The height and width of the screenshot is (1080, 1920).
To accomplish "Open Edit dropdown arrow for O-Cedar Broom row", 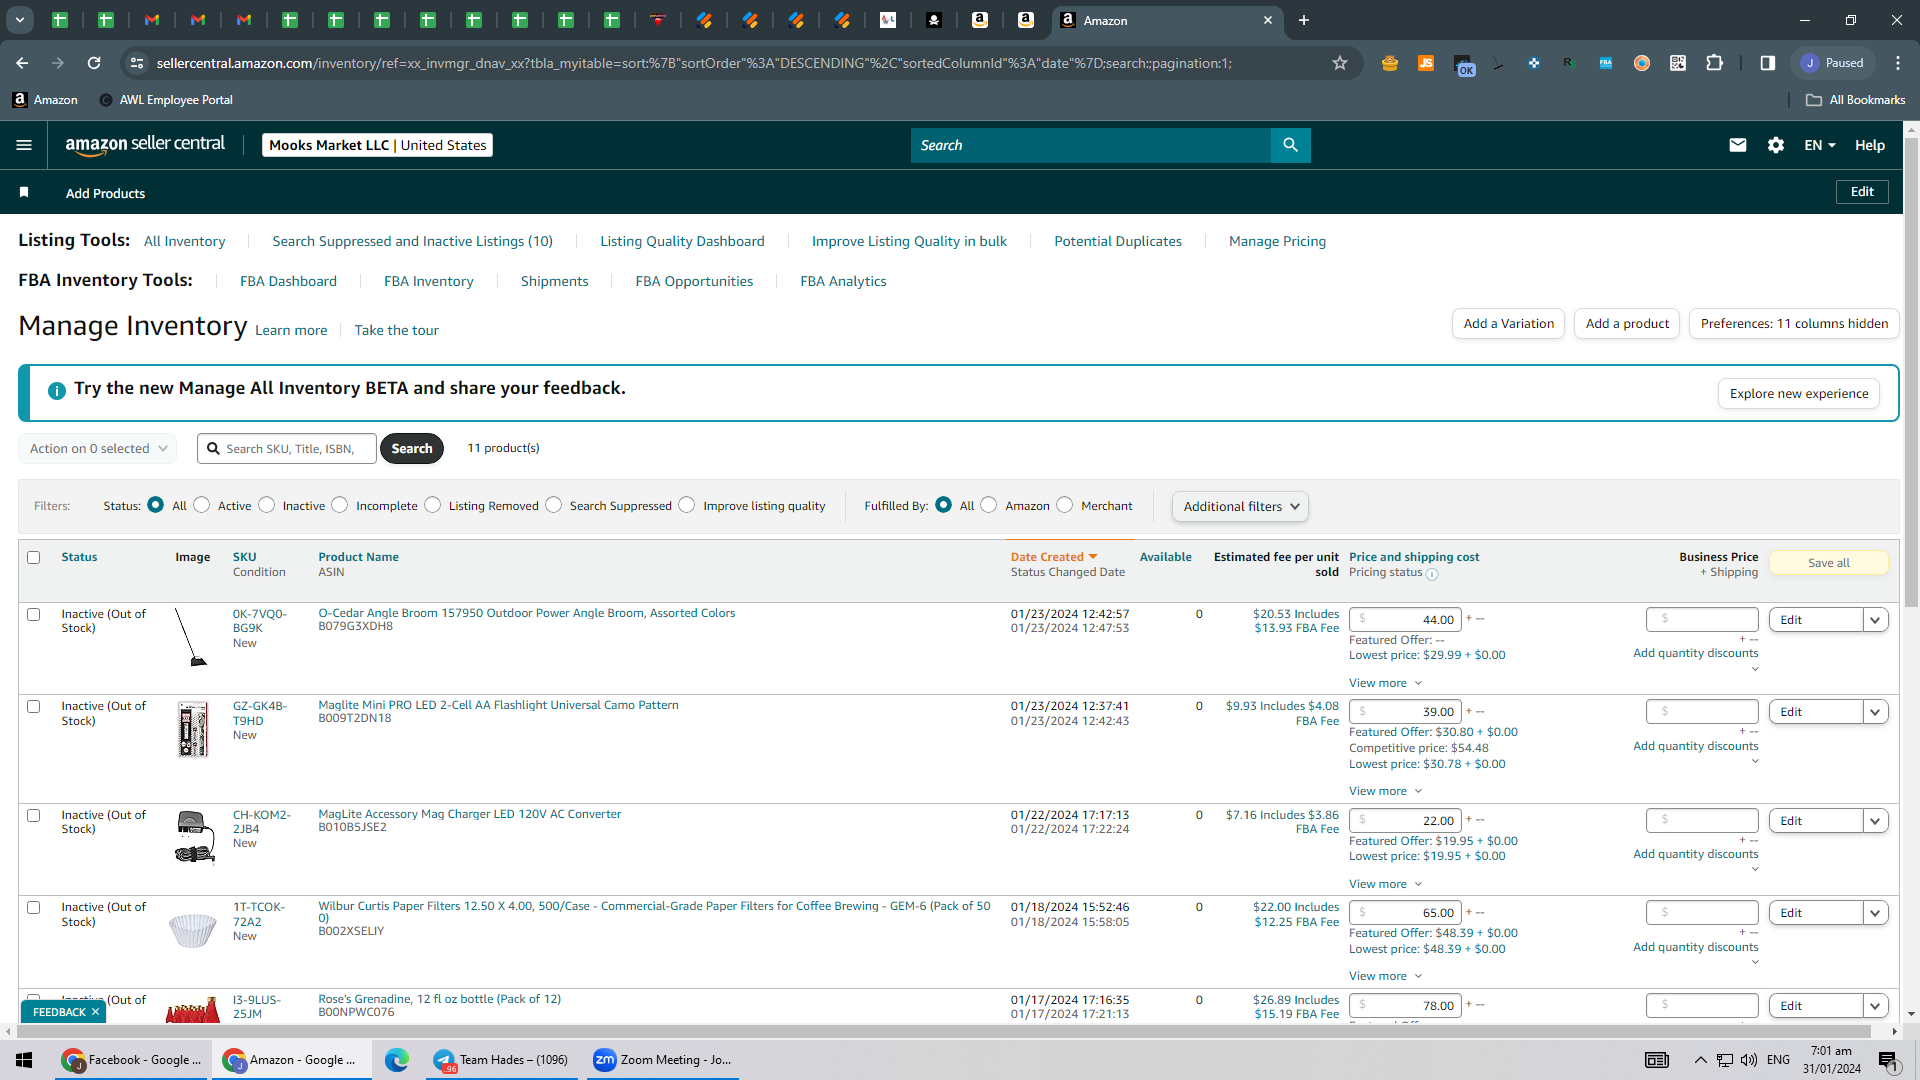I will (x=1876, y=620).
